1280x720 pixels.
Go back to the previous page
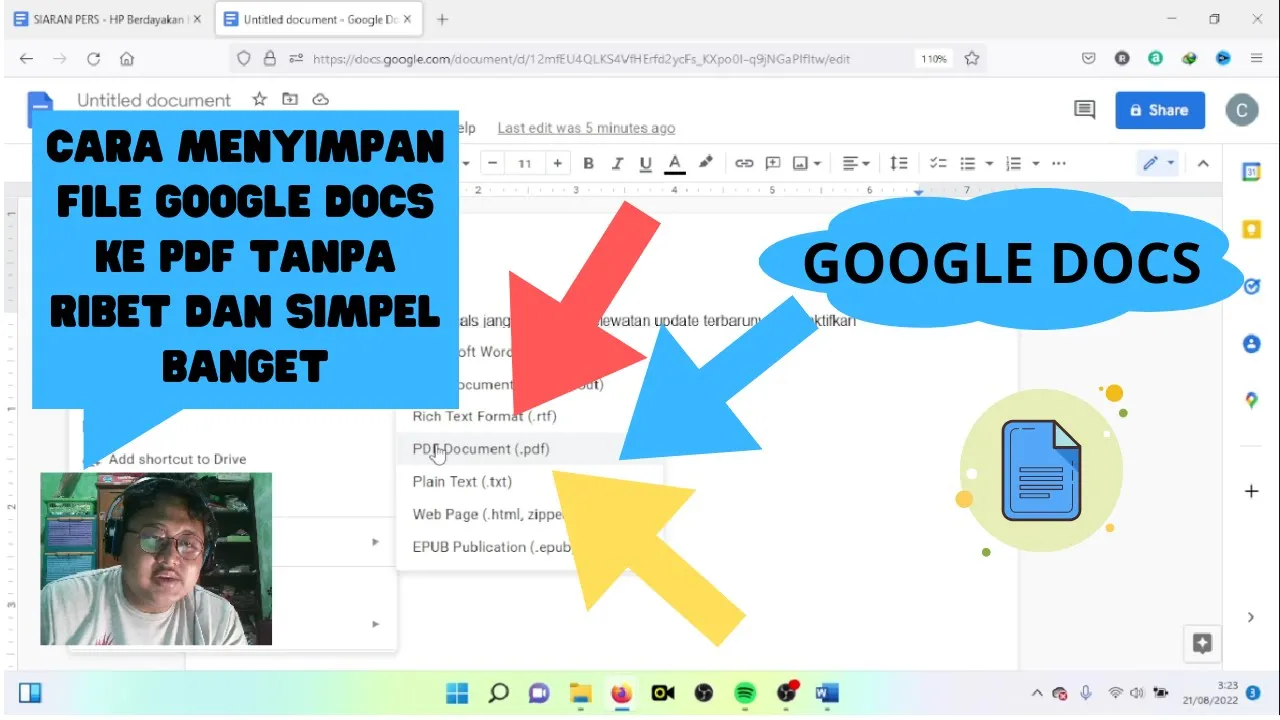pyautogui.click(x=26, y=59)
